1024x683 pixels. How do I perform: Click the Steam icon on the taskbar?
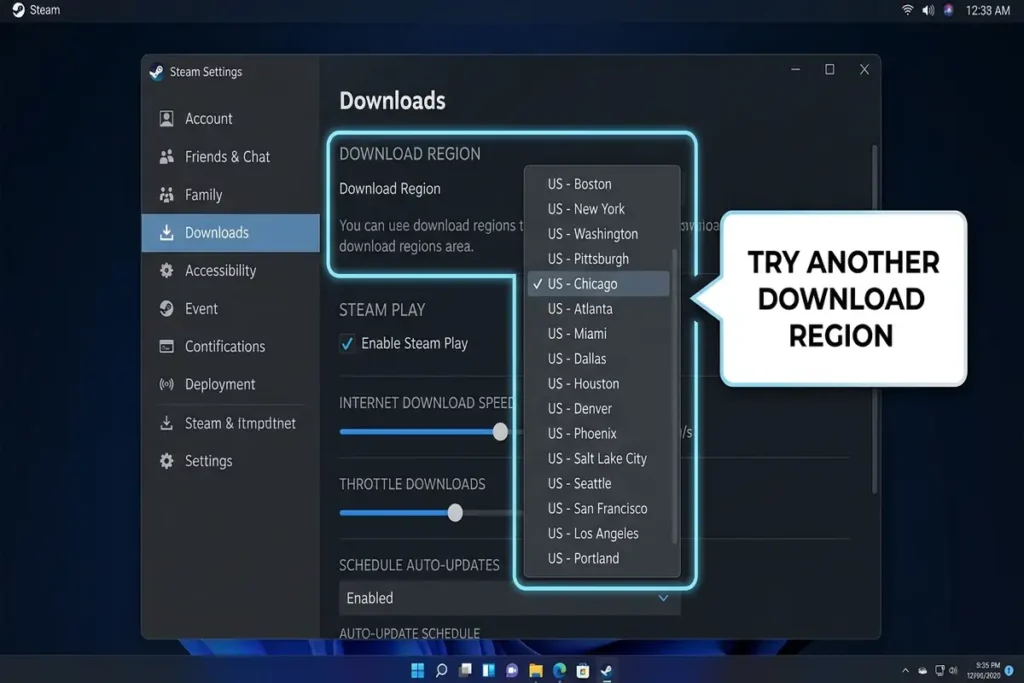click(607, 671)
